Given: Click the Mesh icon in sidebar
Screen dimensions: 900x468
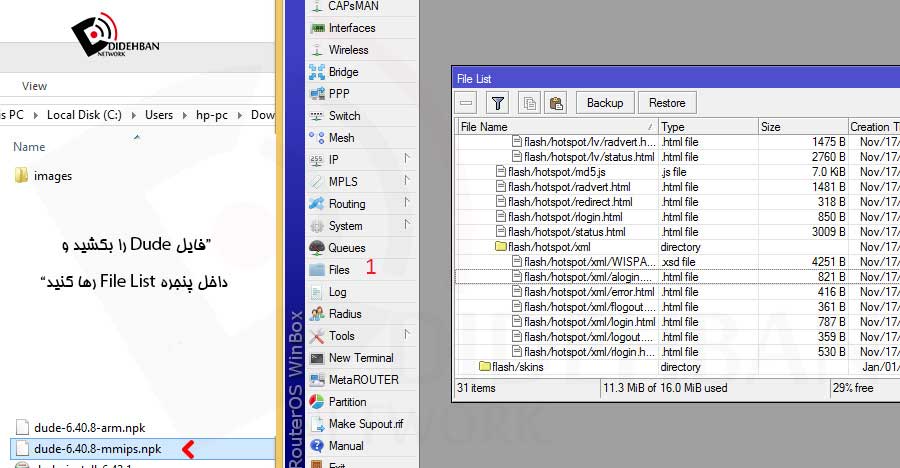Looking at the screenshot, I should (317, 138).
